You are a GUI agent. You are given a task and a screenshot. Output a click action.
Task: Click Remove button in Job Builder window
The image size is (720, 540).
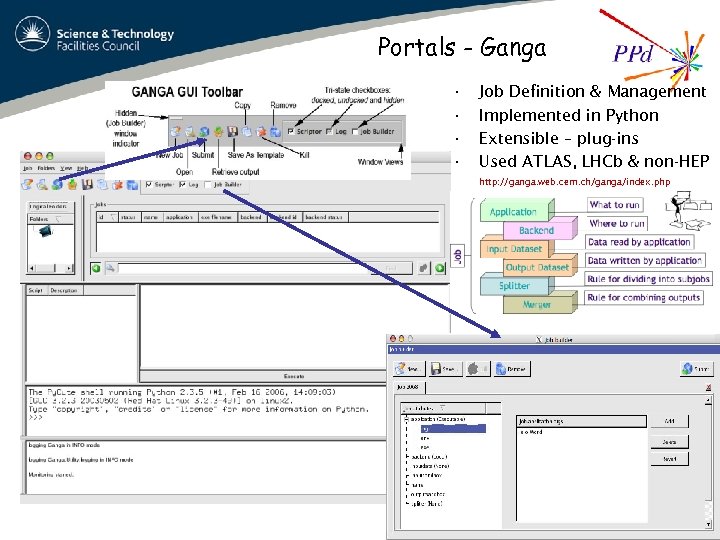[x=512, y=369]
